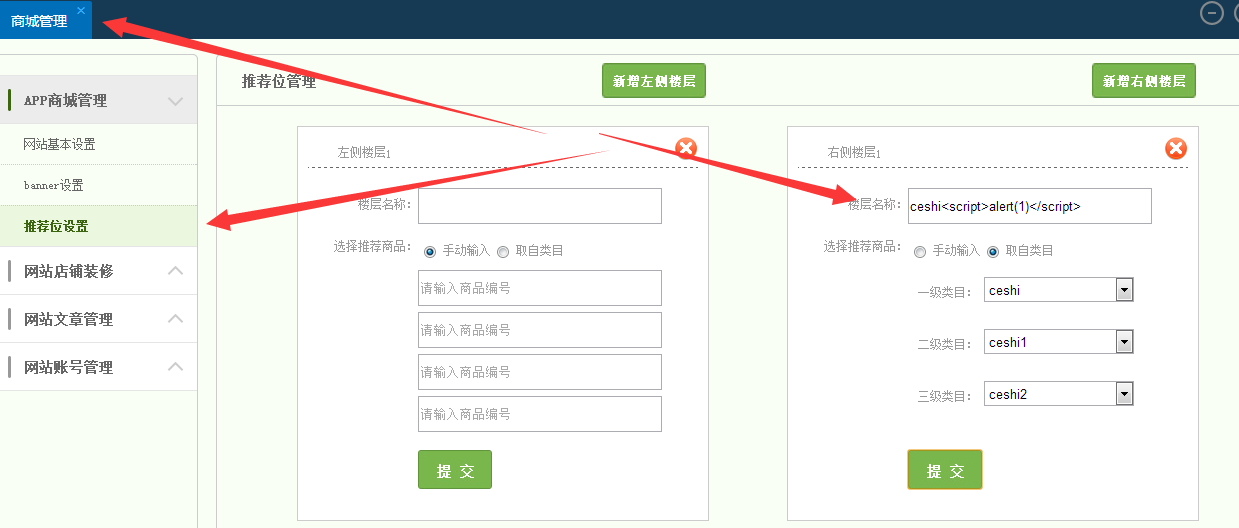Click the minimize circle icon in top bar

coord(1212,13)
